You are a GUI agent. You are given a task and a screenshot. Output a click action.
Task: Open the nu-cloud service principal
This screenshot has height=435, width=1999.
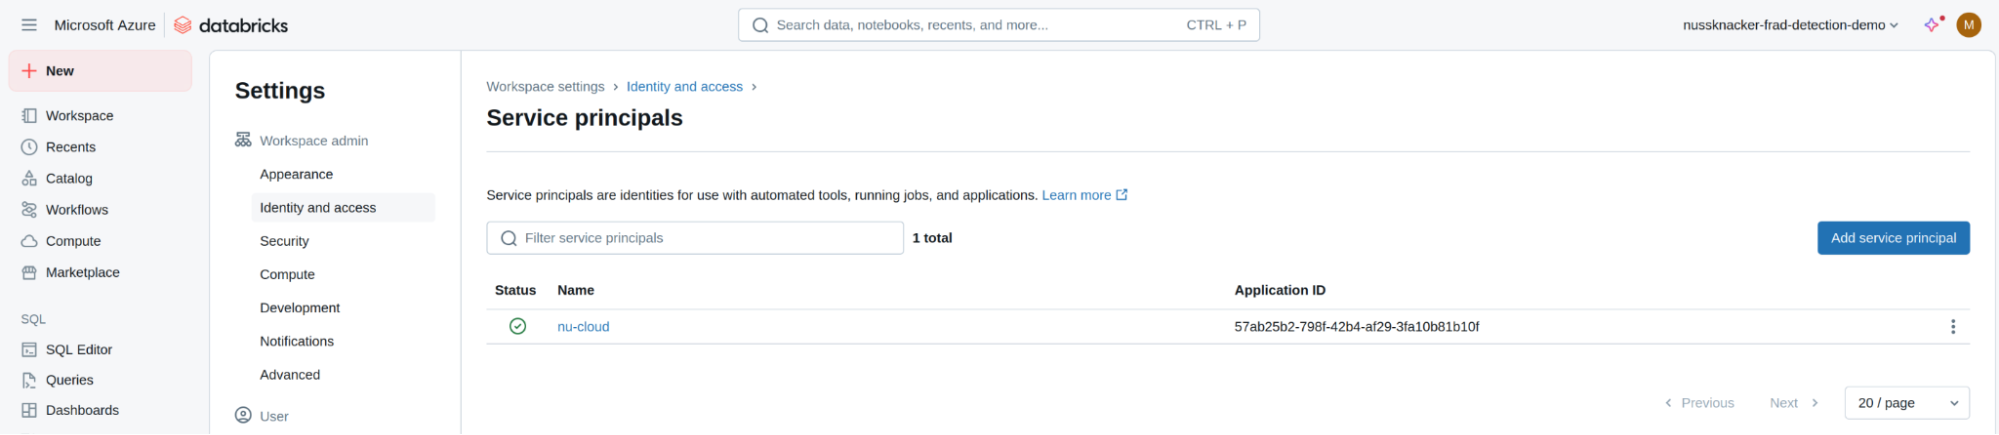click(x=583, y=327)
